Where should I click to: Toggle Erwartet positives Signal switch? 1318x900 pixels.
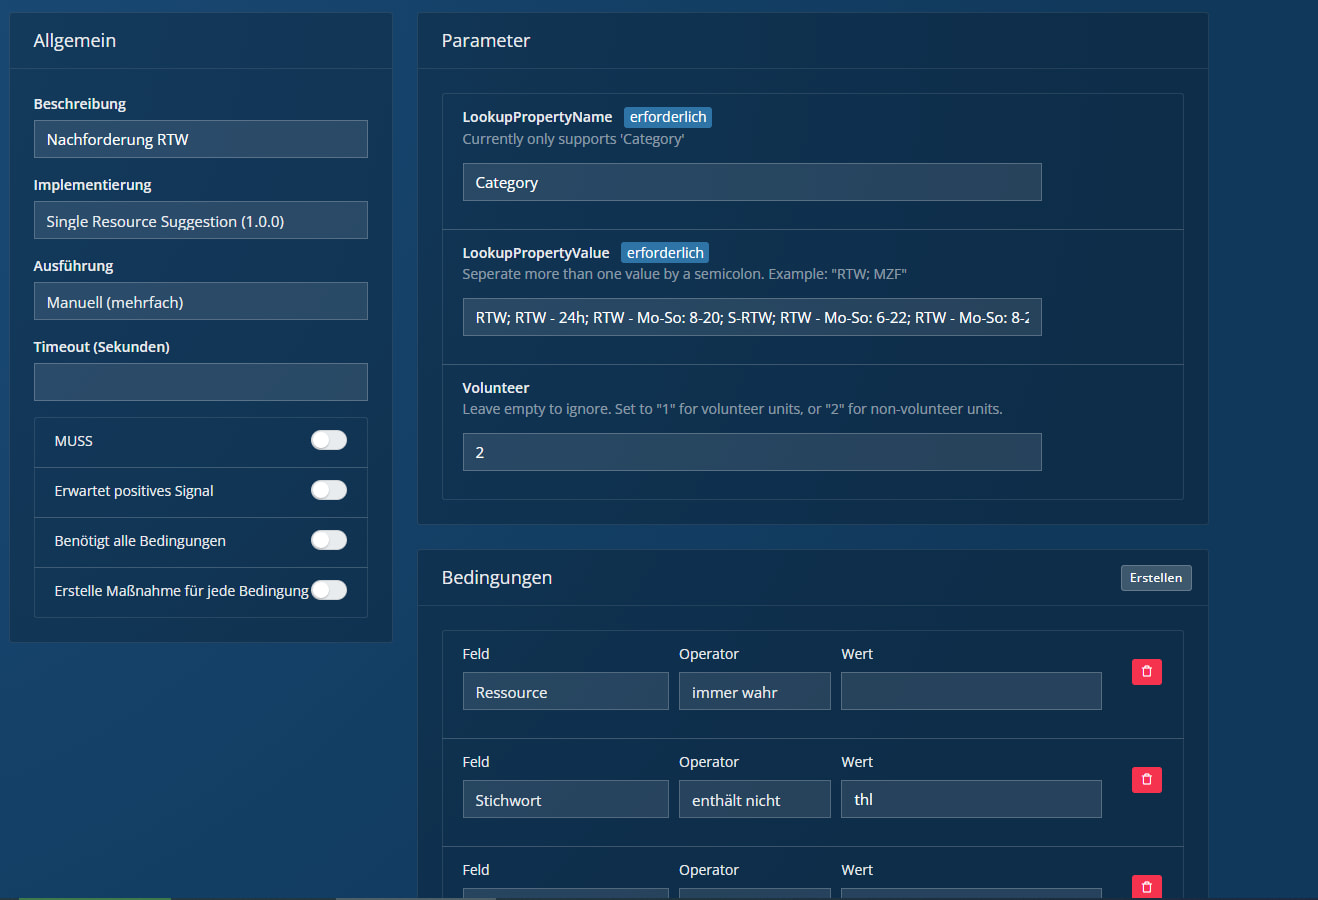point(328,490)
